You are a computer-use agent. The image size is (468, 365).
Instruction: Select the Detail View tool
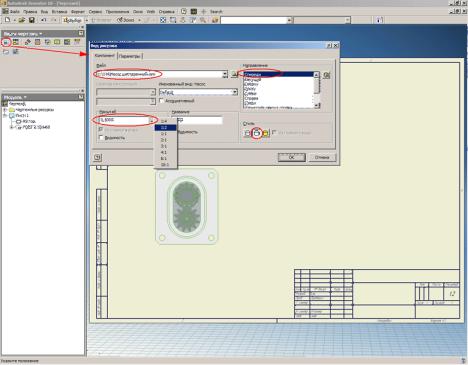tap(47, 42)
